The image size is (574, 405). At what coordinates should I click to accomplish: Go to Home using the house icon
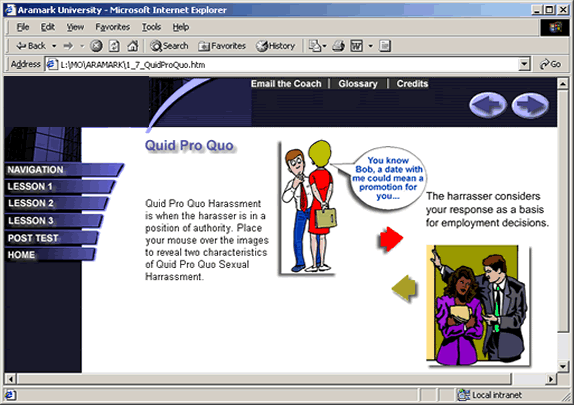click(x=133, y=46)
